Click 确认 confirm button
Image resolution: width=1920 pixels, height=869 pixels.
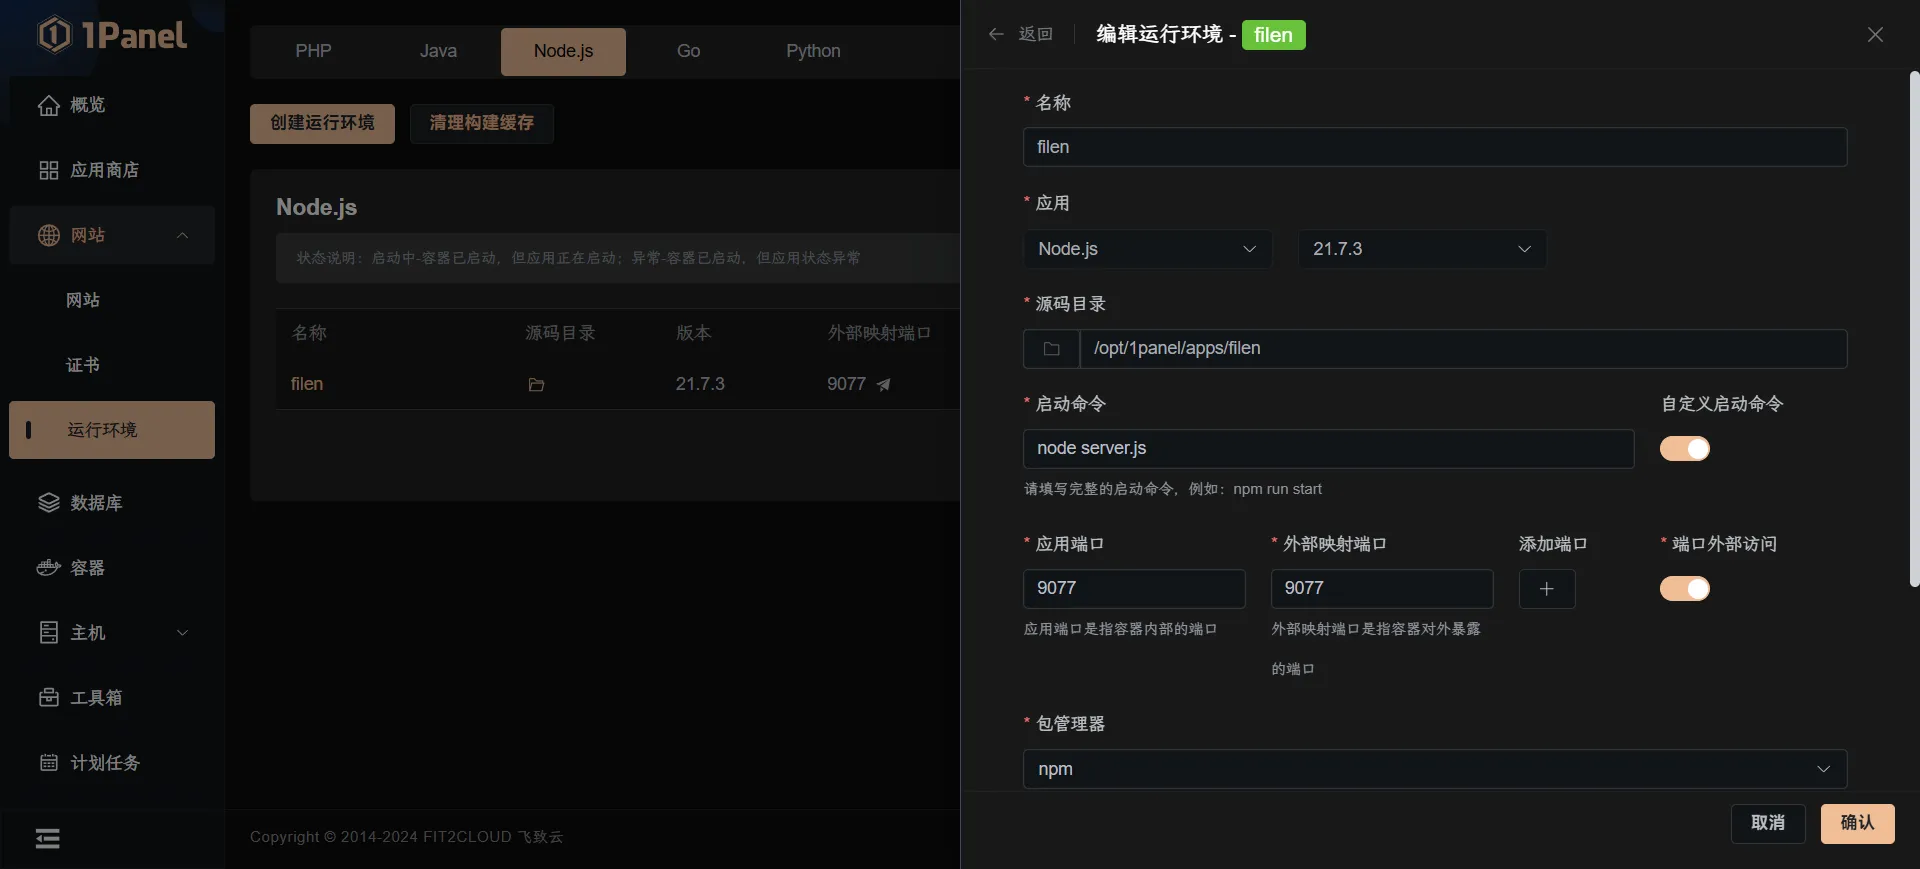point(1857,823)
